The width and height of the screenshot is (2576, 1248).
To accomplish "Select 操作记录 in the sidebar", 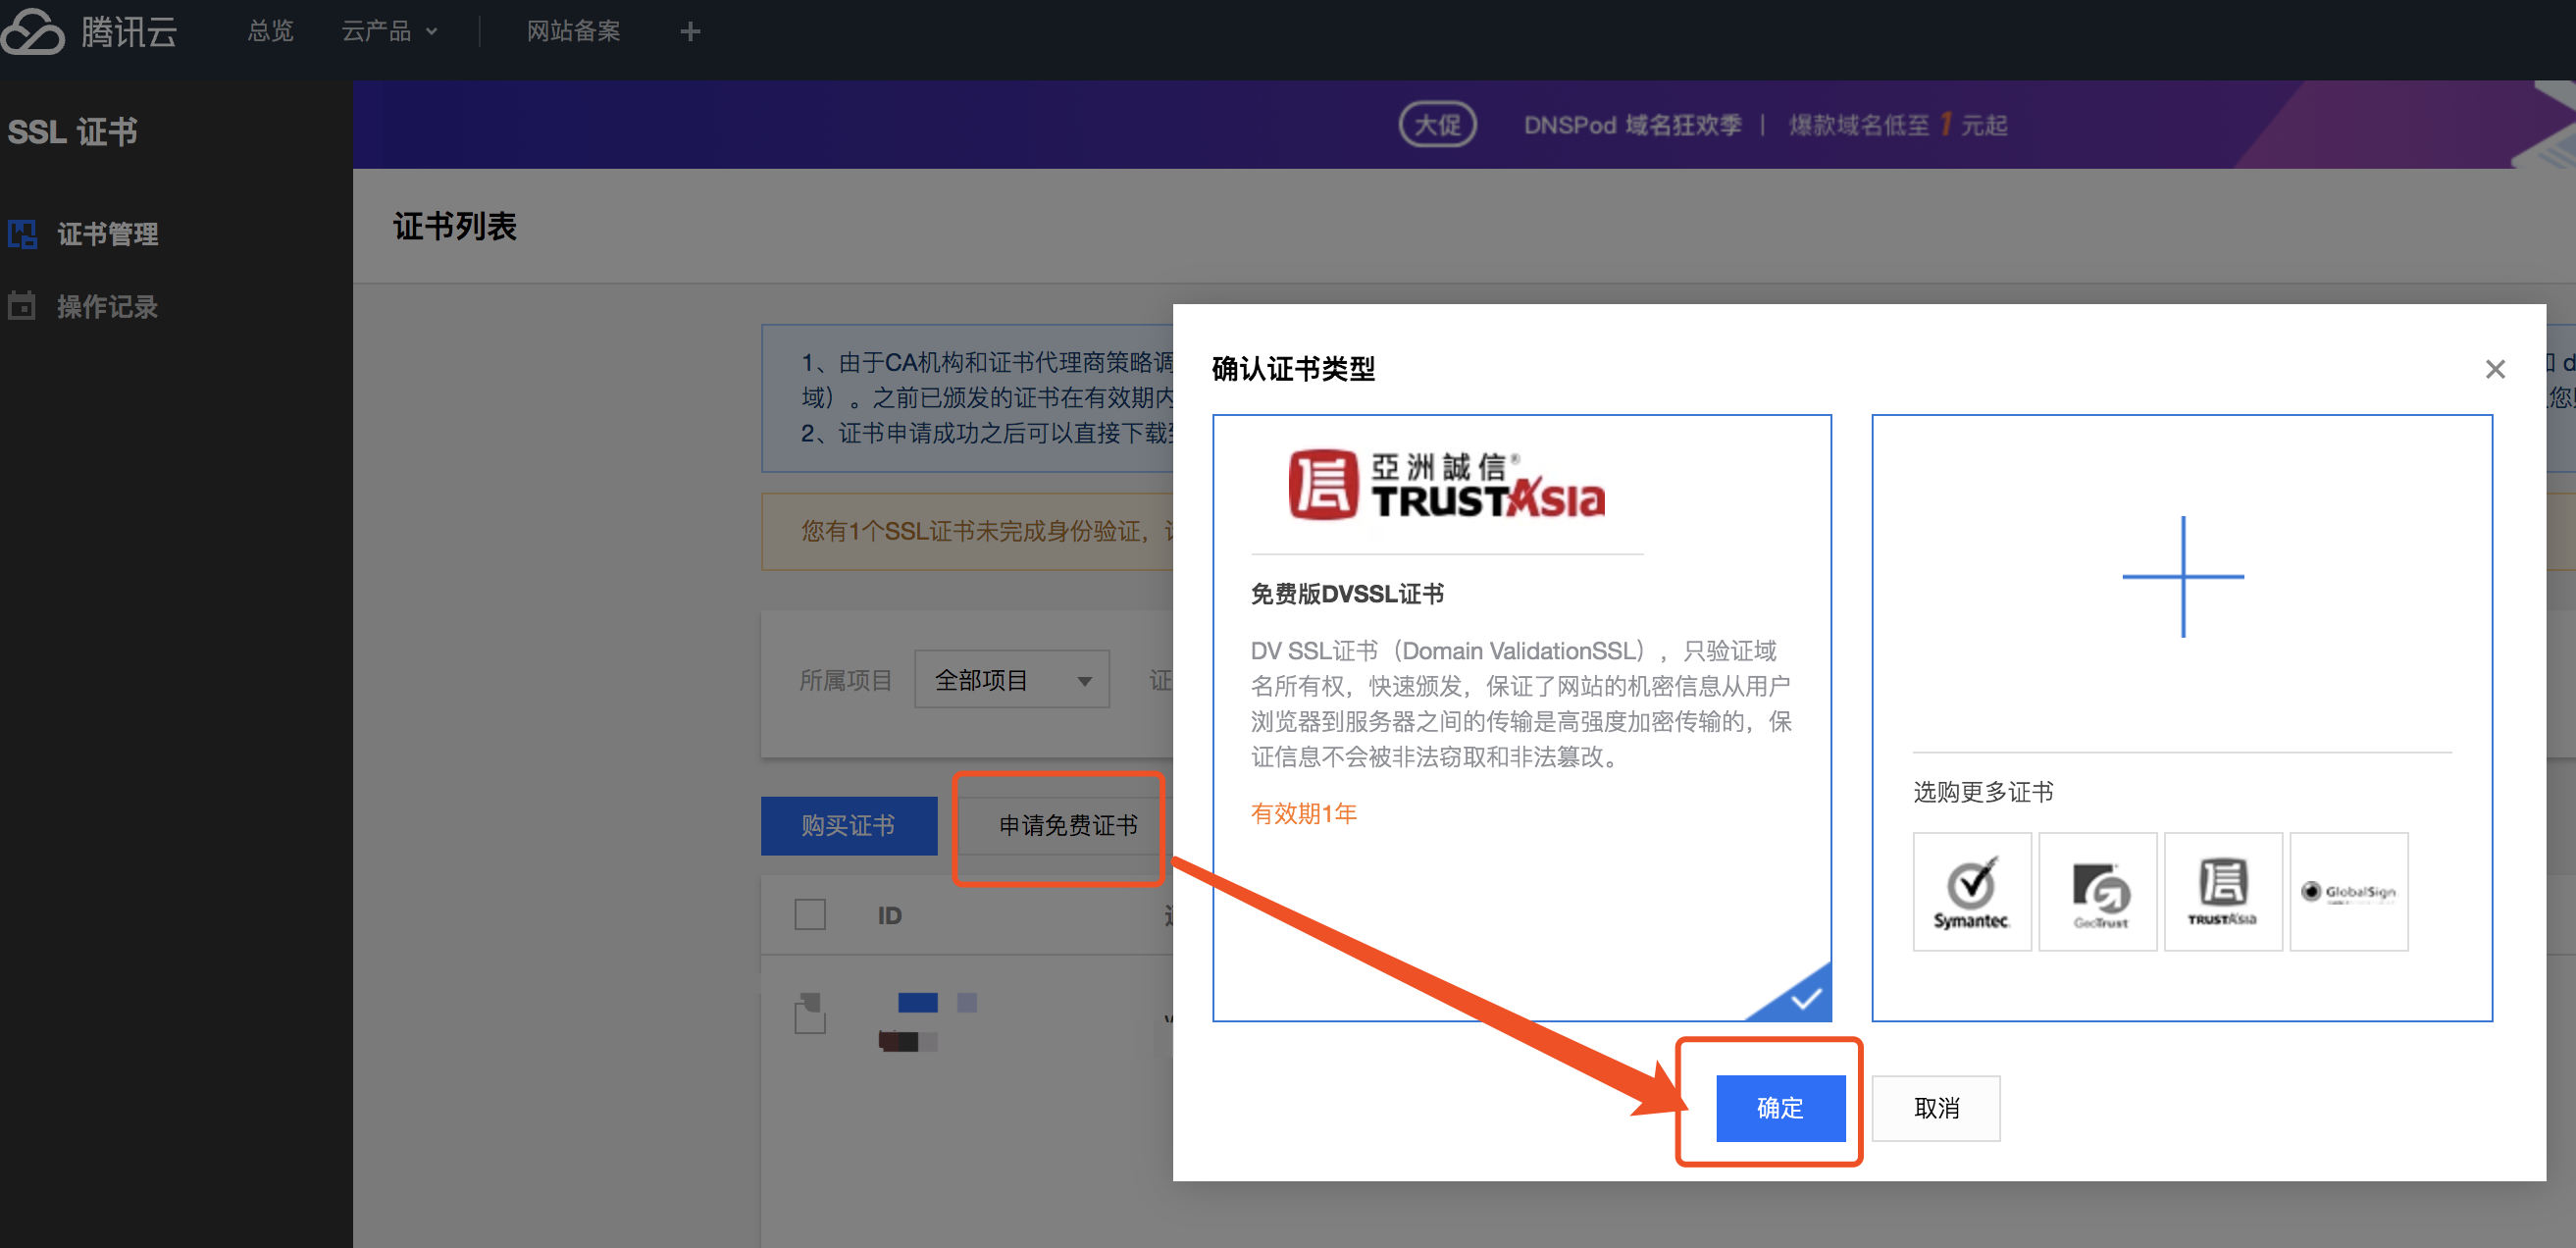I will tap(107, 306).
